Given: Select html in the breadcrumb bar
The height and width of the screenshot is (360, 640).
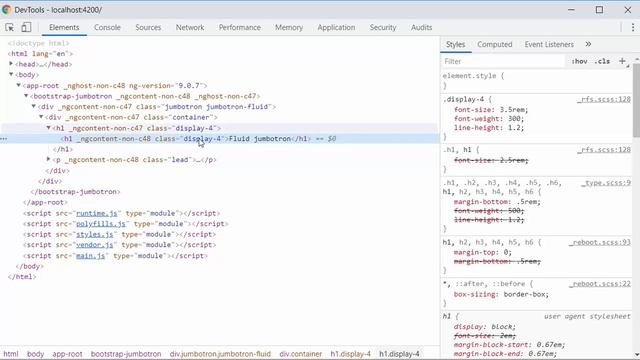Looking at the screenshot, I should pos(11,354).
